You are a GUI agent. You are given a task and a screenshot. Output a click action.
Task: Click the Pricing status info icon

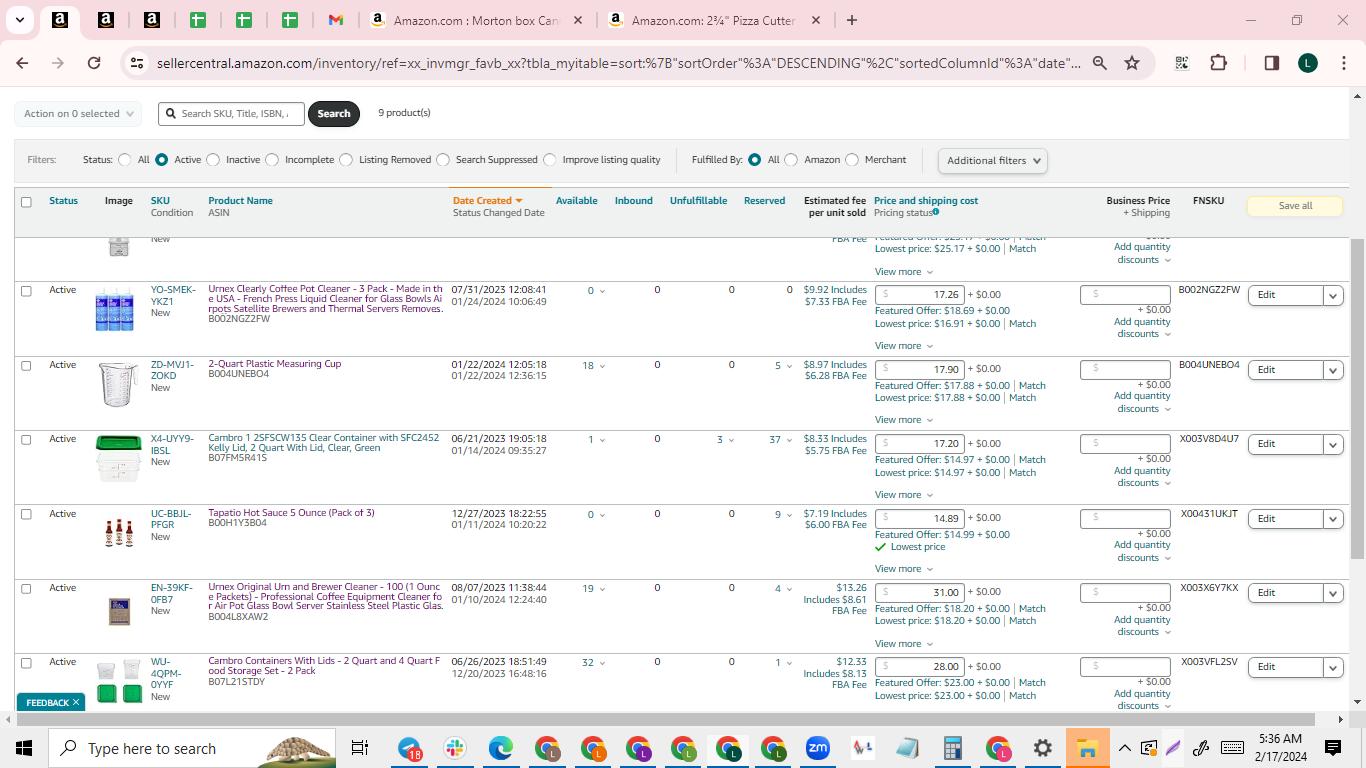936,212
